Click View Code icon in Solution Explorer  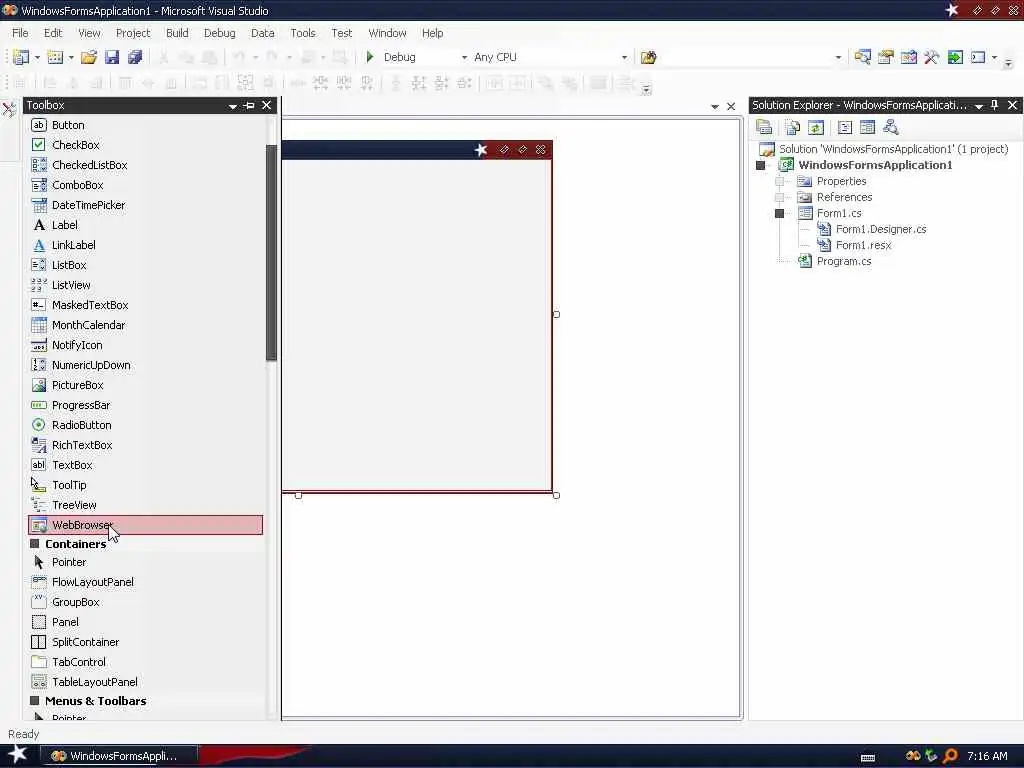coord(844,127)
